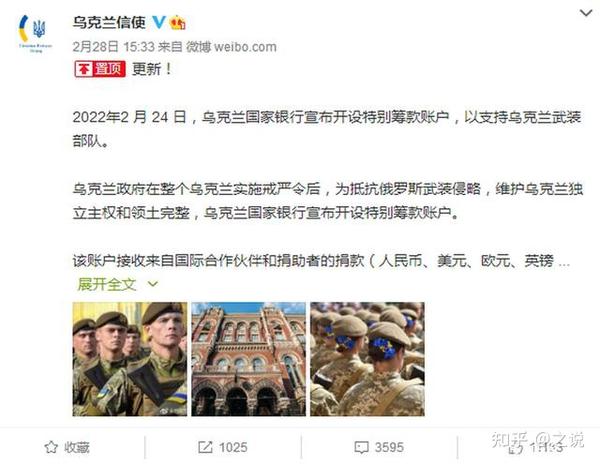
Task: Click the 1025 repost count
Action: tap(233, 447)
